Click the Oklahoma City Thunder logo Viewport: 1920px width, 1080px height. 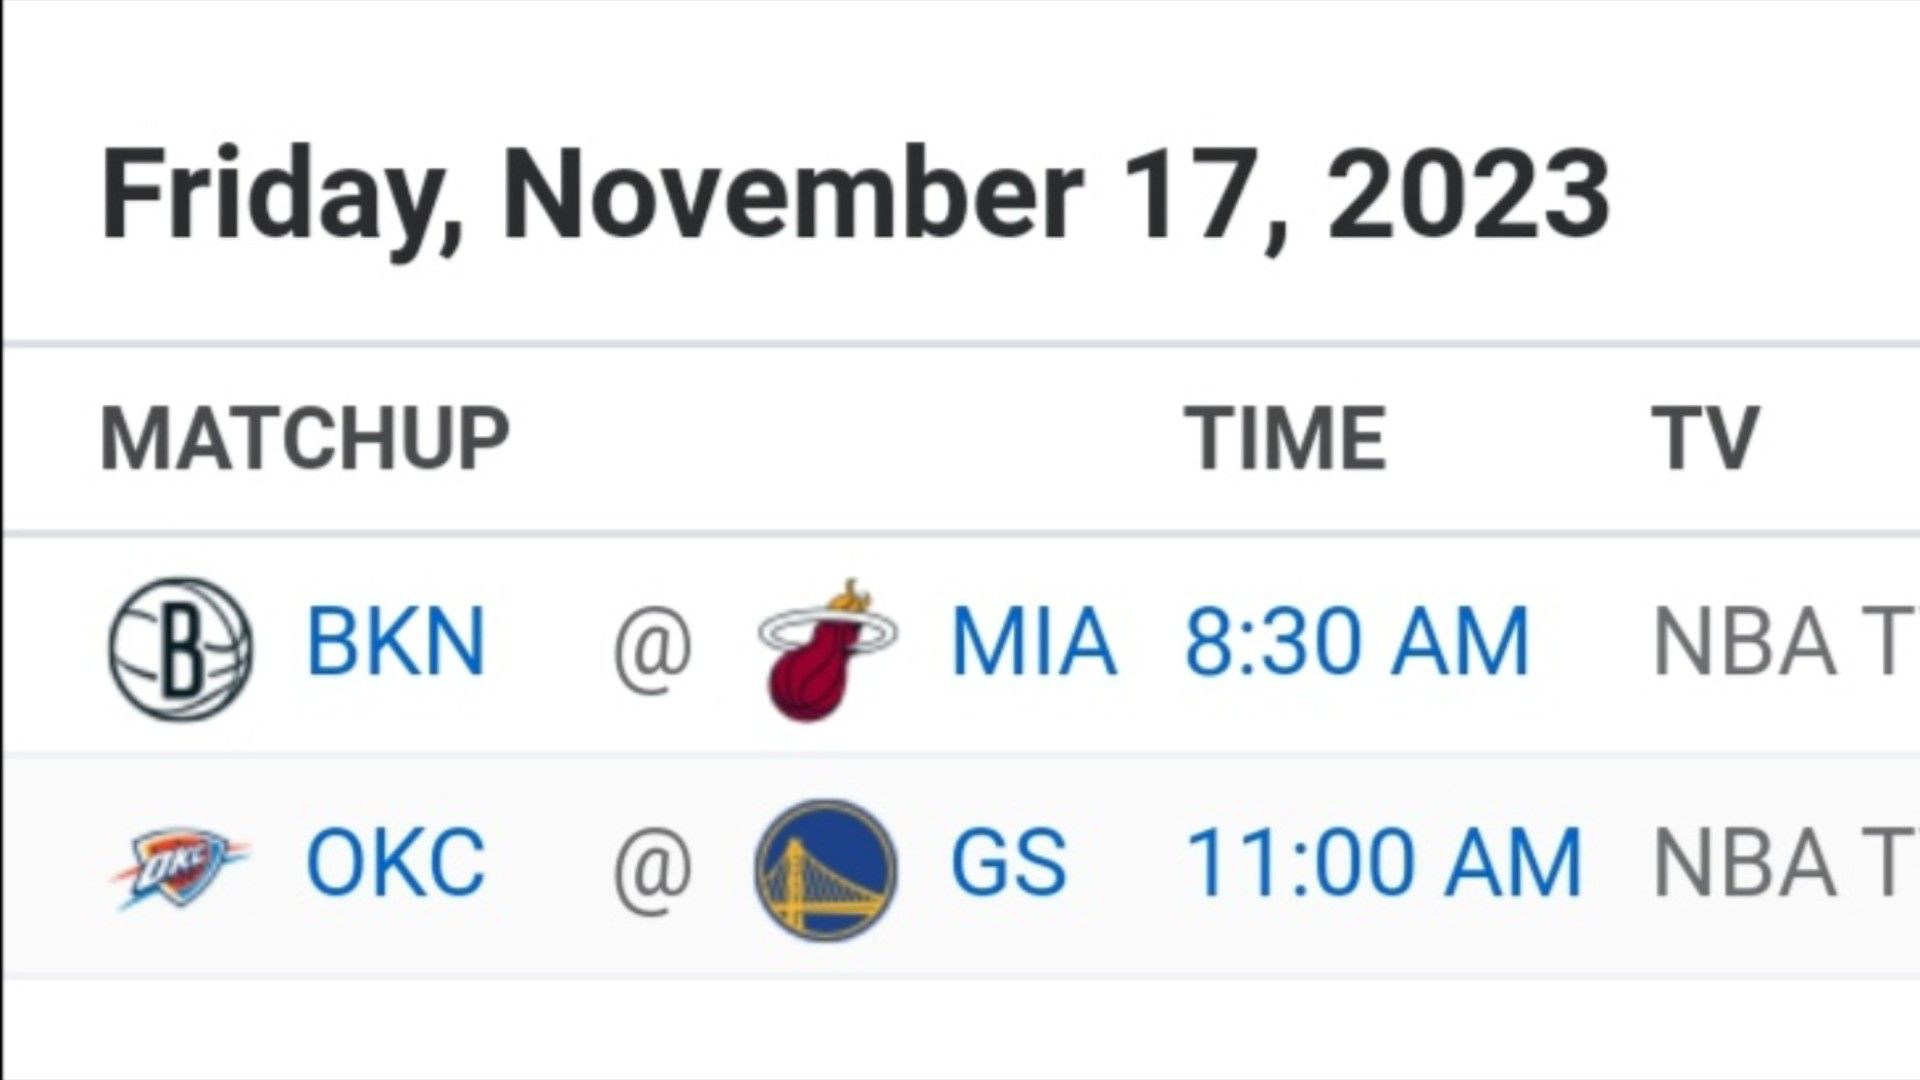click(x=179, y=866)
